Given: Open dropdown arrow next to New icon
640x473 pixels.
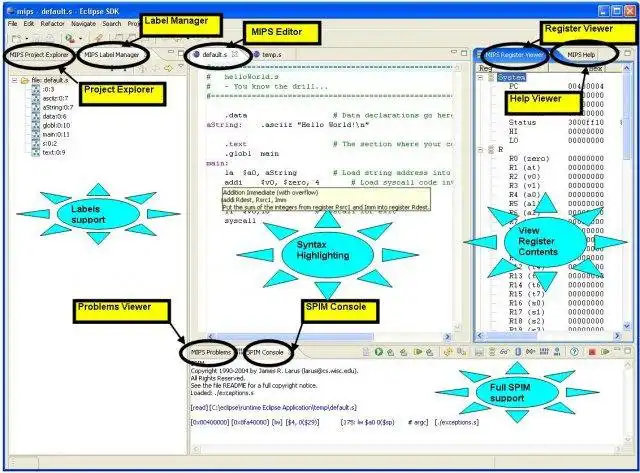Looking at the screenshot, I should click(x=27, y=39).
